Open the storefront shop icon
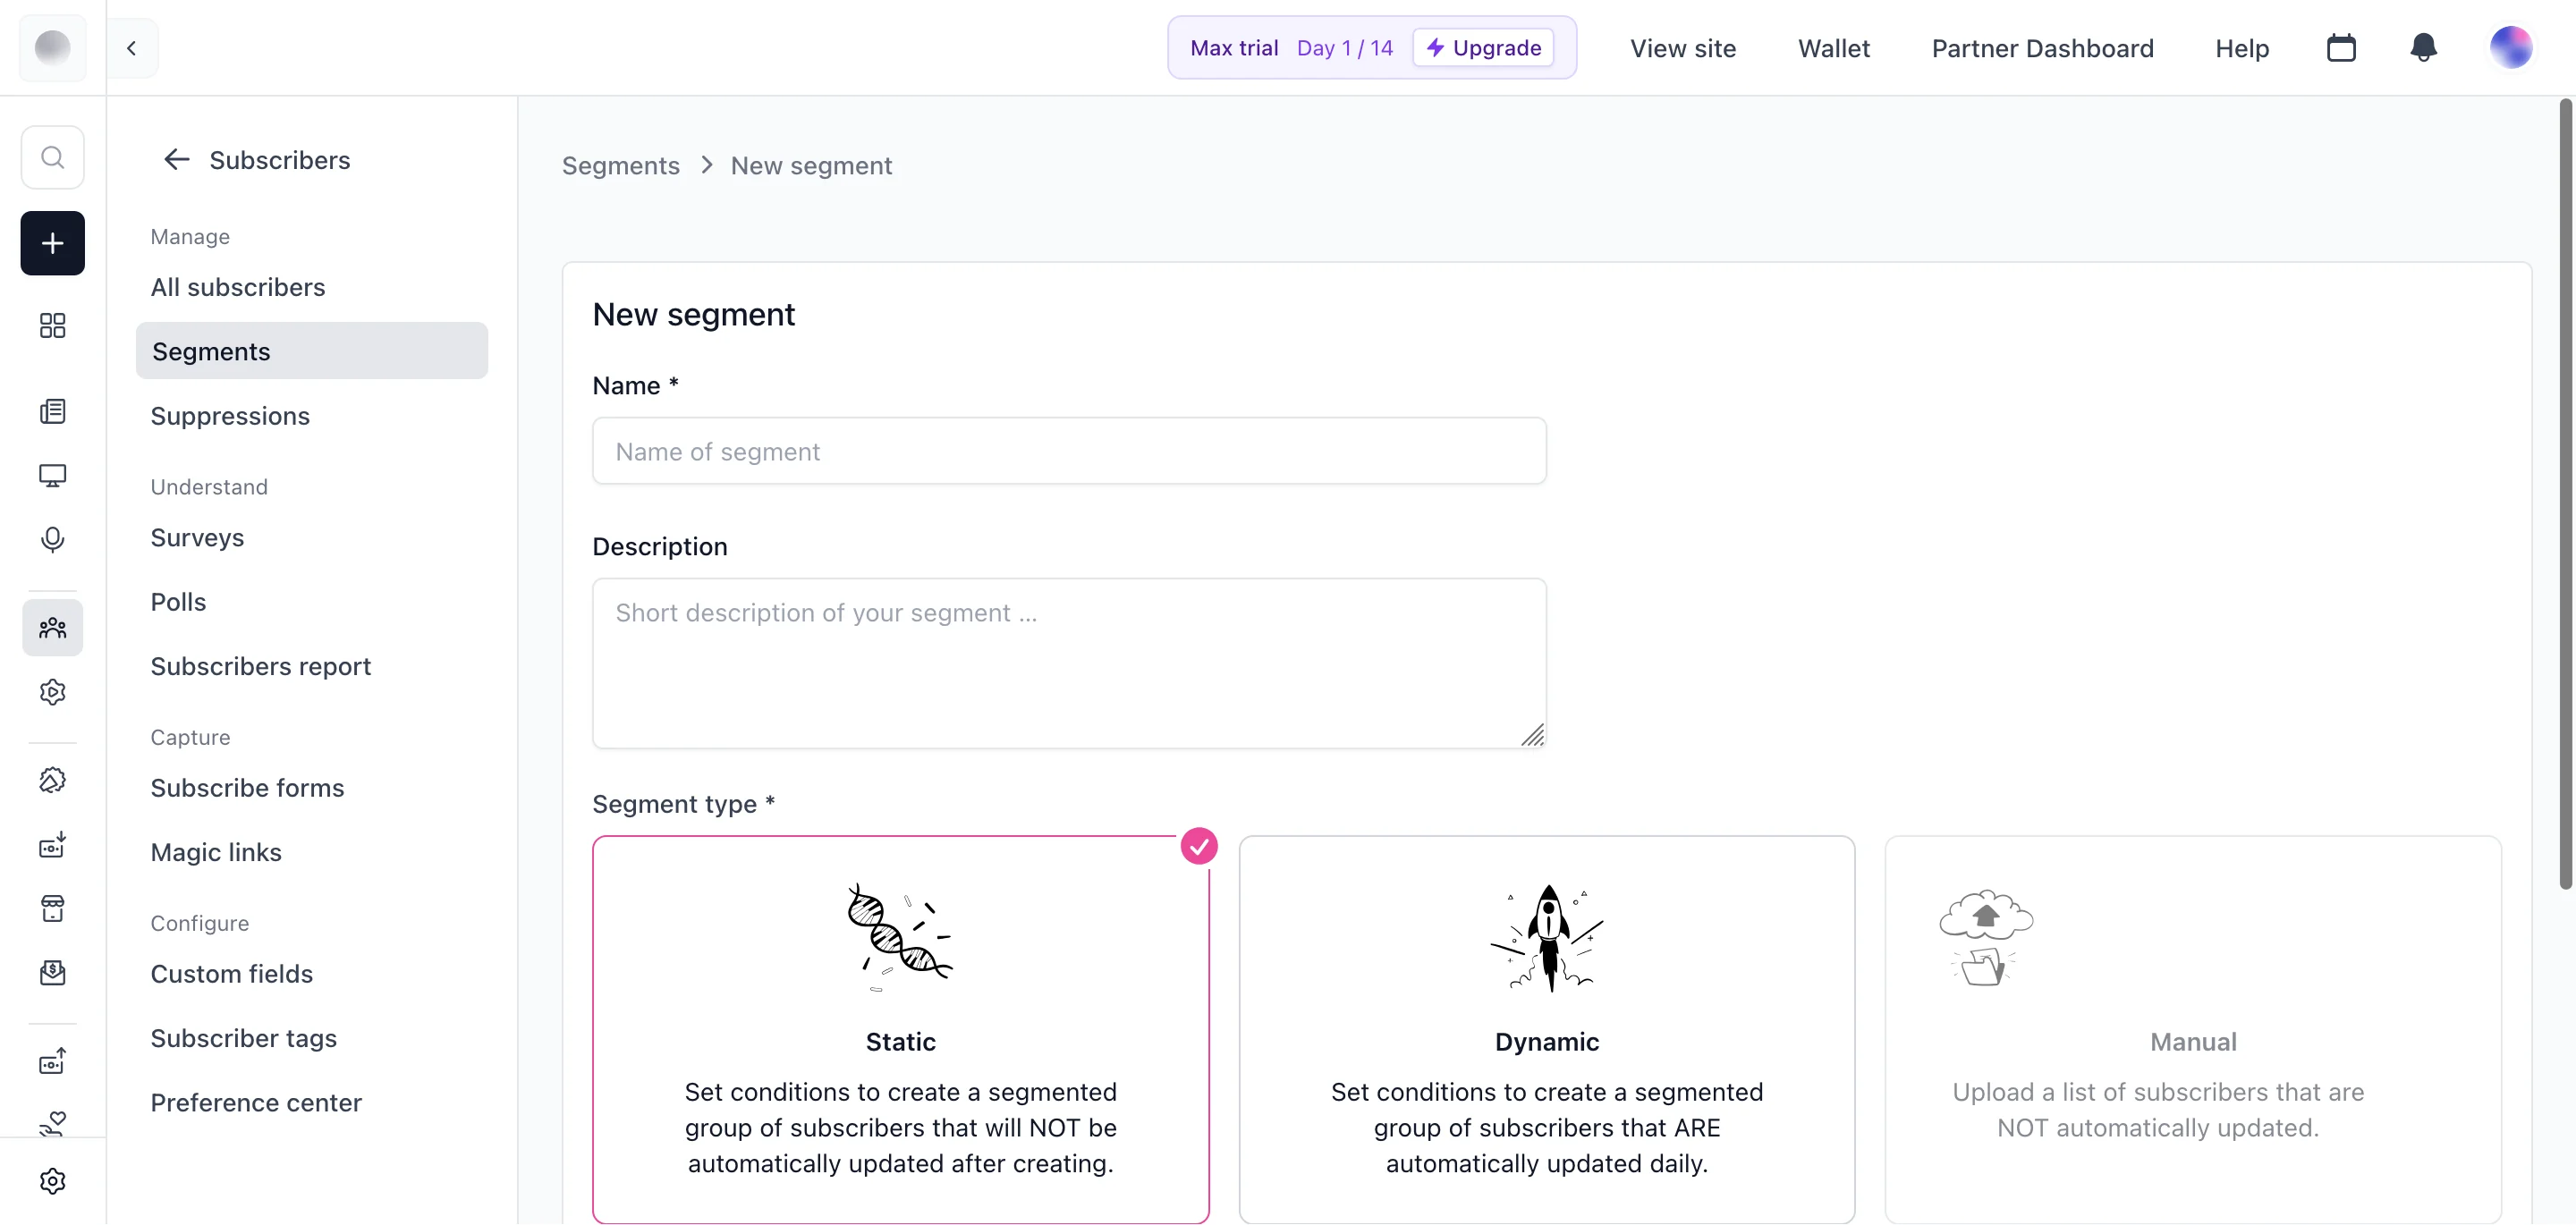The height and width of the screenshot is (1225, 2576). coord(52,909)
